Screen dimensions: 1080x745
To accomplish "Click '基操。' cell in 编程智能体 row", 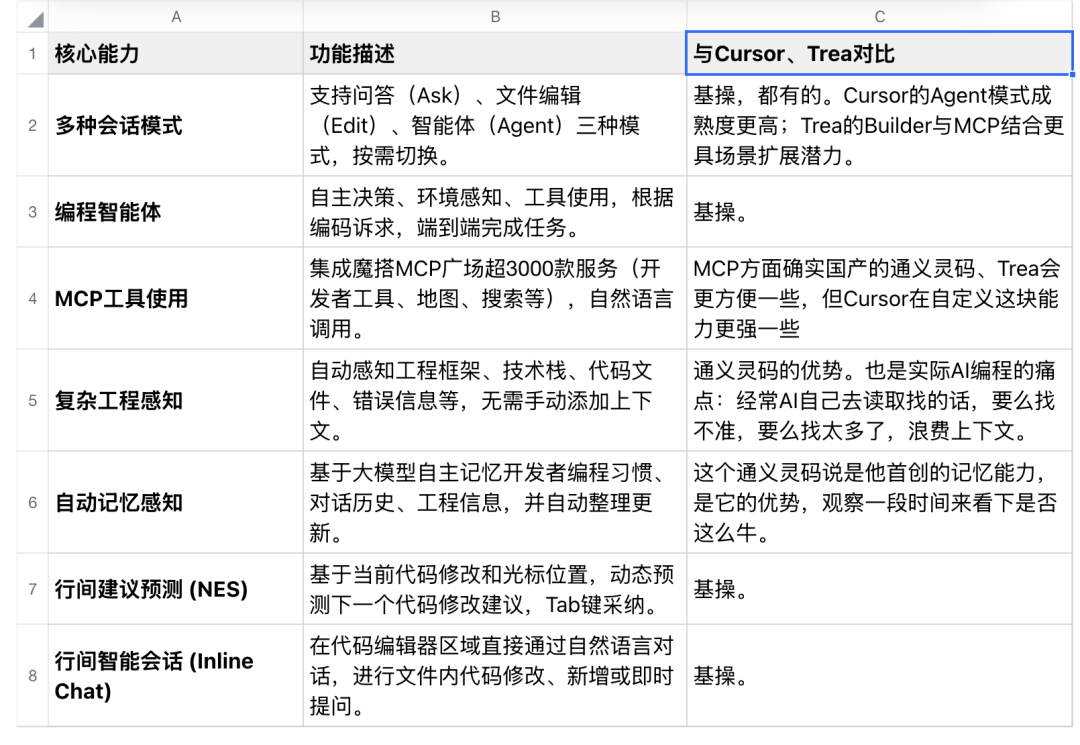I will click(880, 212).
